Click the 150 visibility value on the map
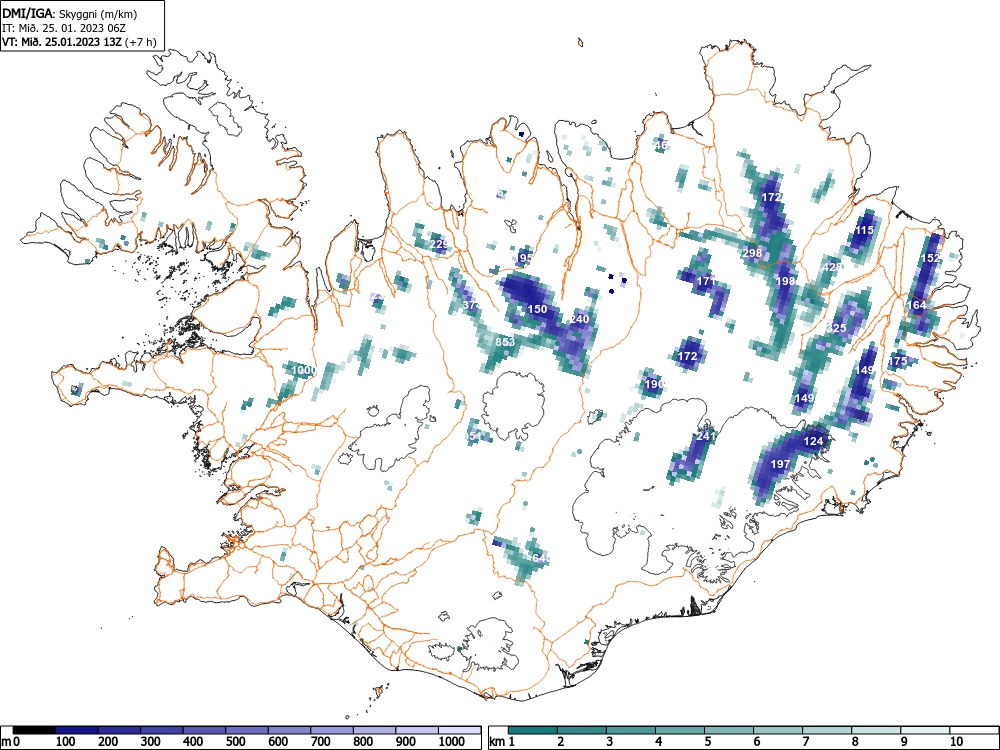Screen dimensions: 1000x750 537,309
